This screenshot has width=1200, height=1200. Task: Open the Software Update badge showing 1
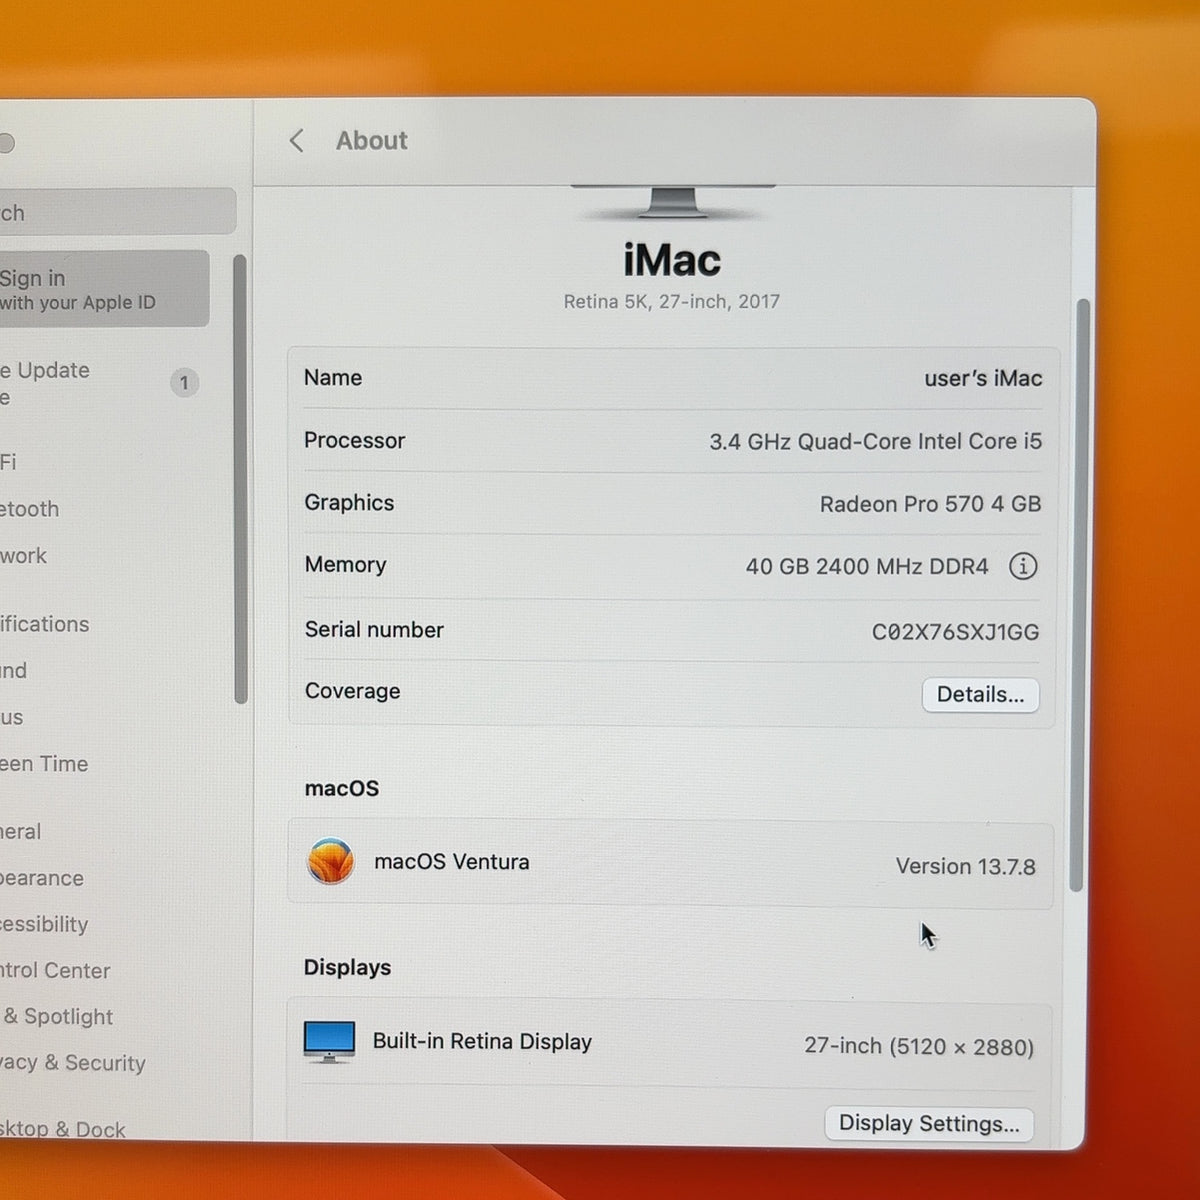point(184,382)
